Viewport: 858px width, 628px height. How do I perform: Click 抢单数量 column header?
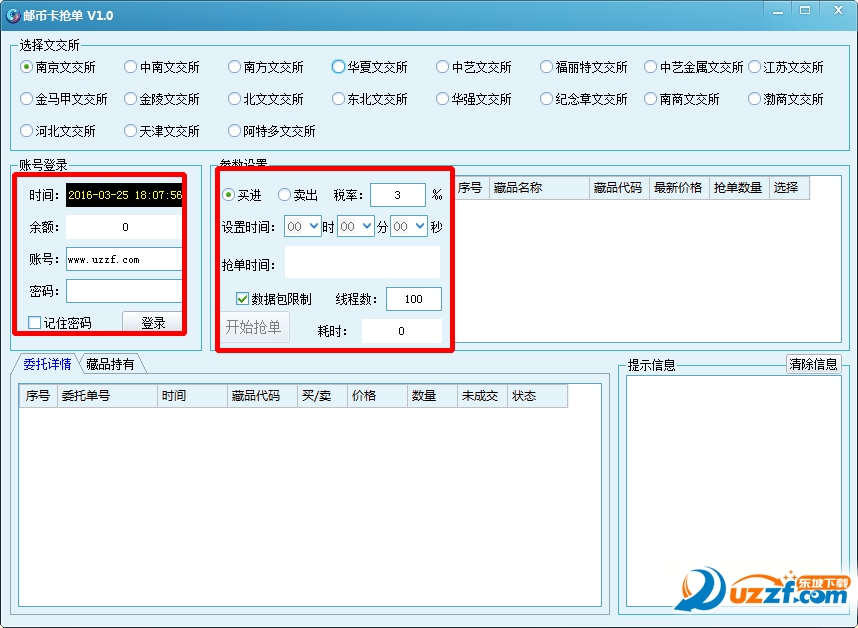[739, 188]
